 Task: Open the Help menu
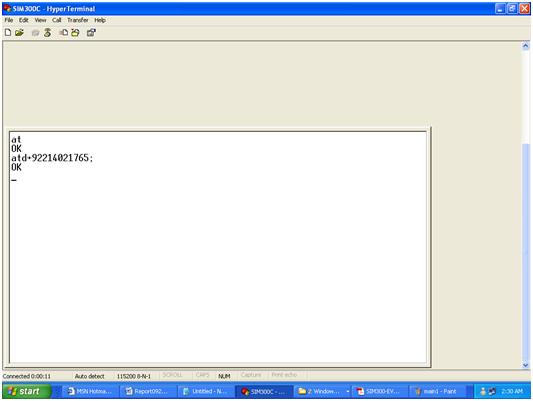coord(100,20)
